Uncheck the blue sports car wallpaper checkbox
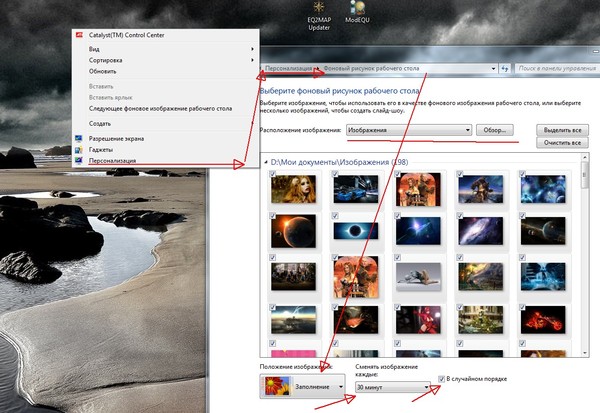 [x=335, y=174]
